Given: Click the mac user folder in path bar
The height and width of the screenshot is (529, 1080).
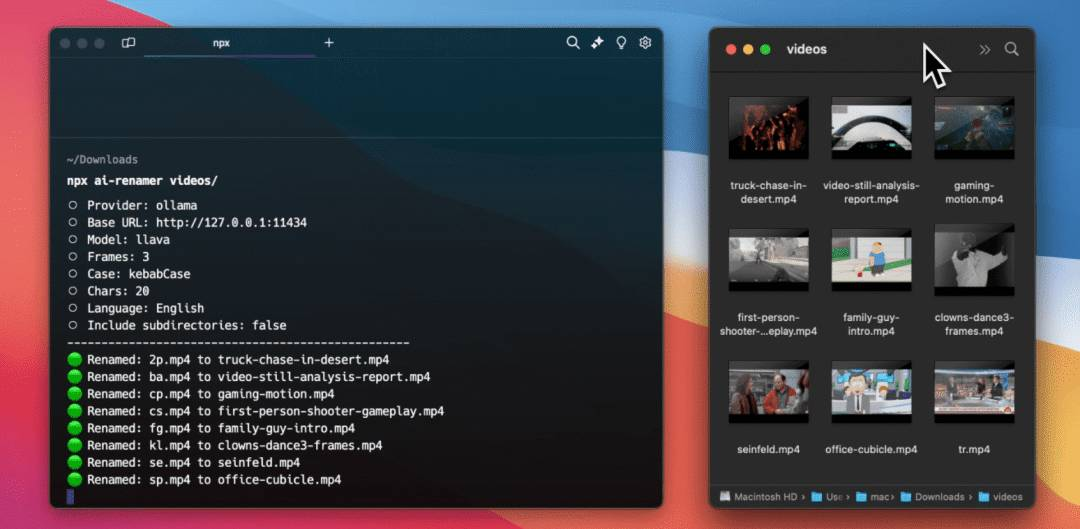Looking at the screenshot, I should point(875,497).
